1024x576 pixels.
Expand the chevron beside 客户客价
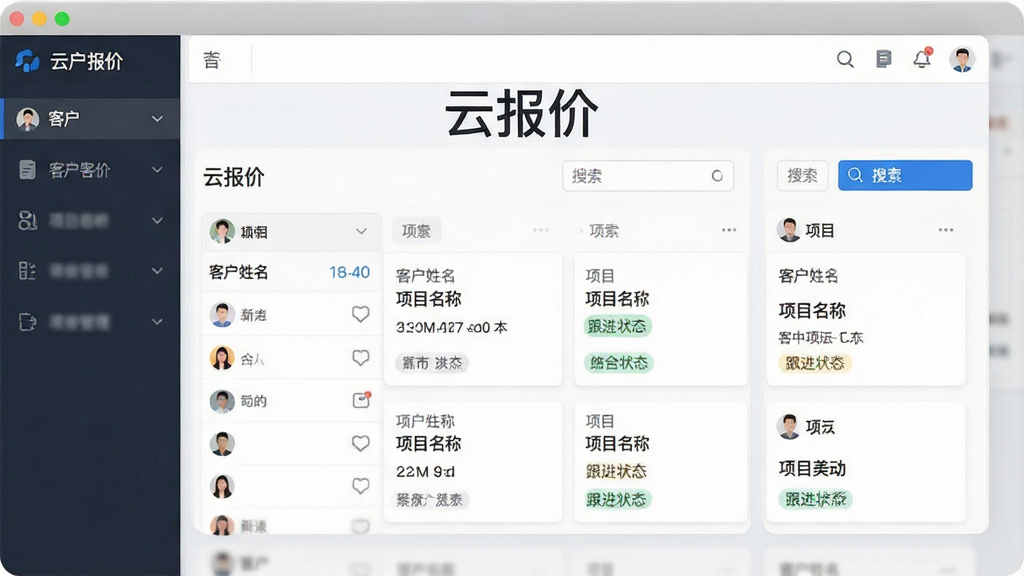(157, 170)
